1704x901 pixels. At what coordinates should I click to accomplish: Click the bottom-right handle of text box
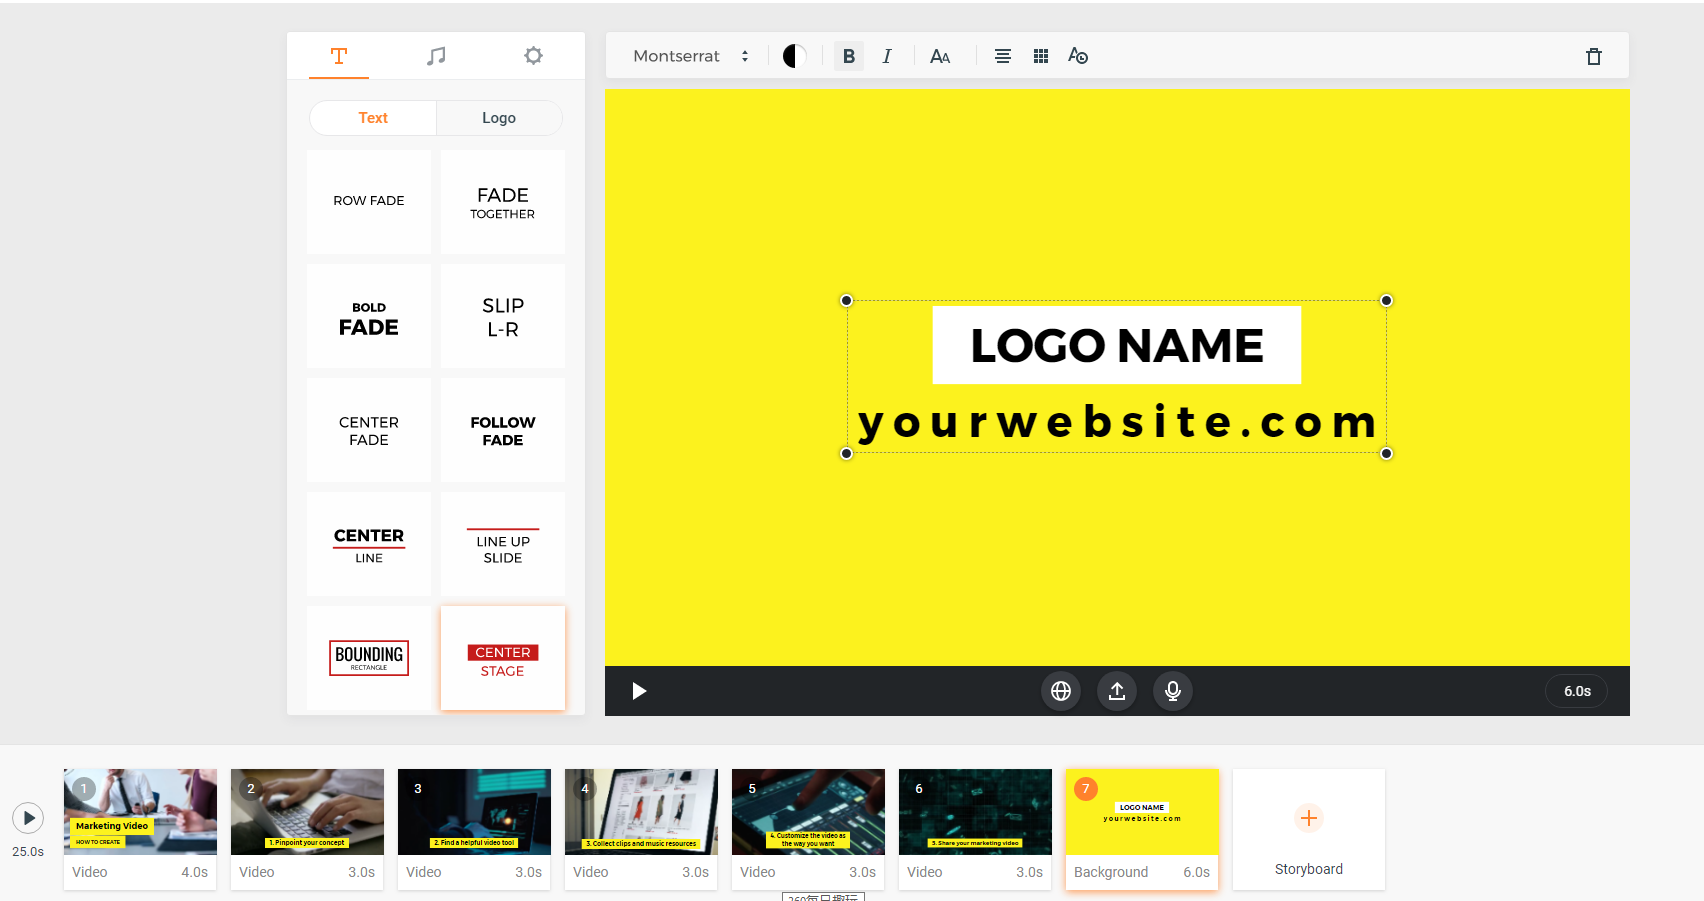tap(1386, 453)
